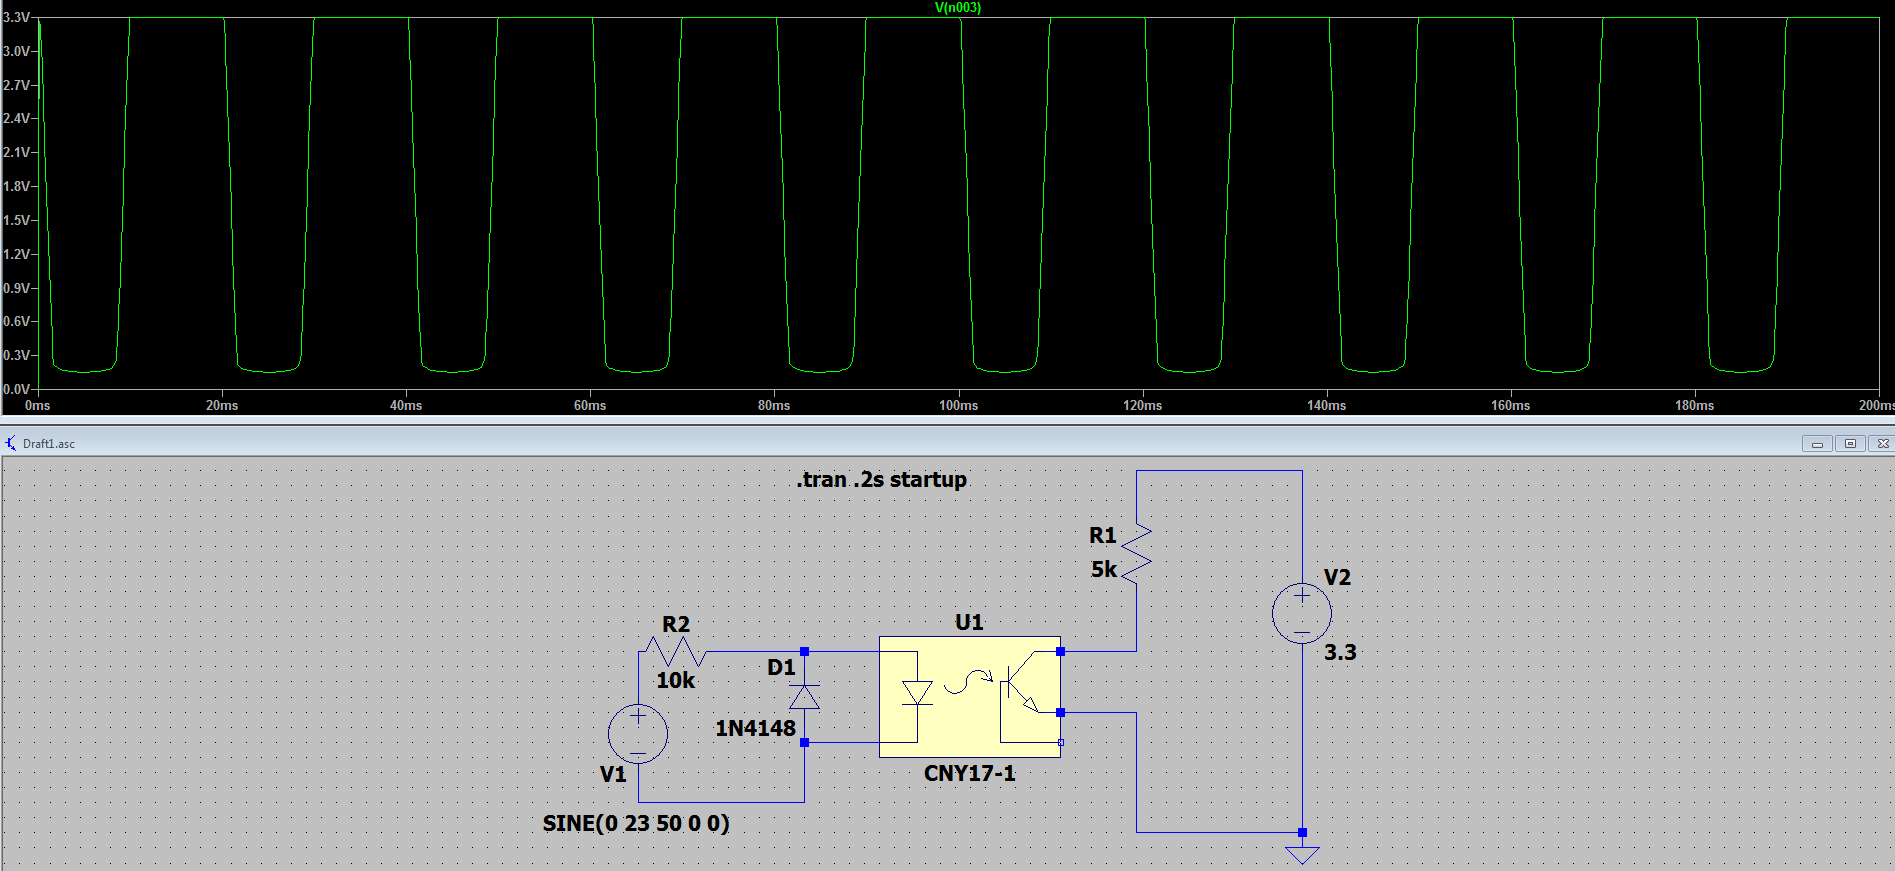Screen dimensions: 1895x871
Task: Click the V(n003) trace label
Action: coord(957,8)
